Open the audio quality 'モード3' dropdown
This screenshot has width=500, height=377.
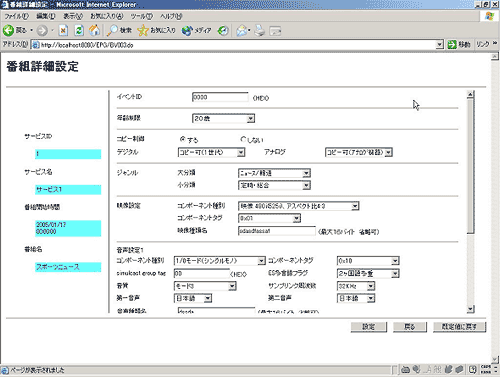pos(205,286)
